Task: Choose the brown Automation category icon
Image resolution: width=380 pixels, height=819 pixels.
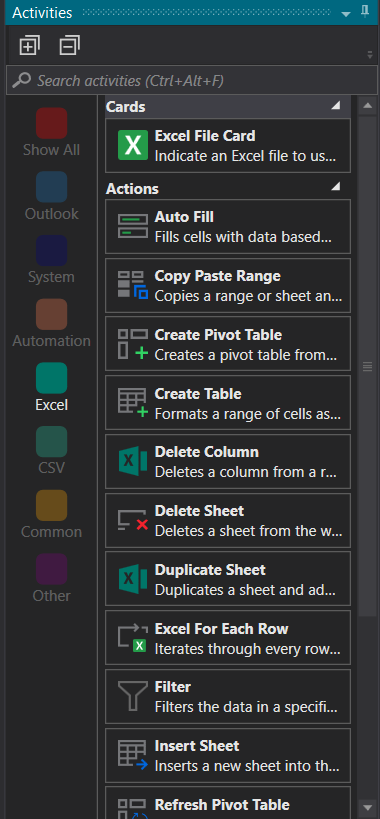Action: pyautogui.click(x=52, y=314)
